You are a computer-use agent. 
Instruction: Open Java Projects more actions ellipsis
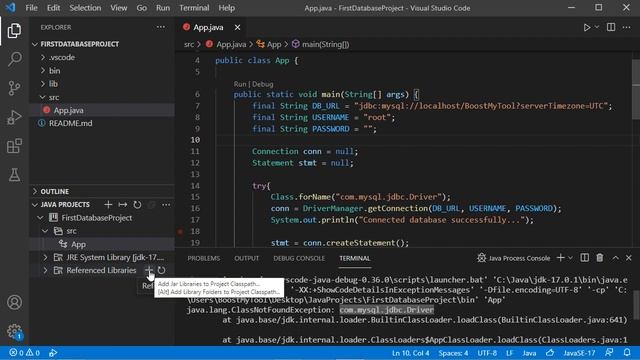coord(166,204)
